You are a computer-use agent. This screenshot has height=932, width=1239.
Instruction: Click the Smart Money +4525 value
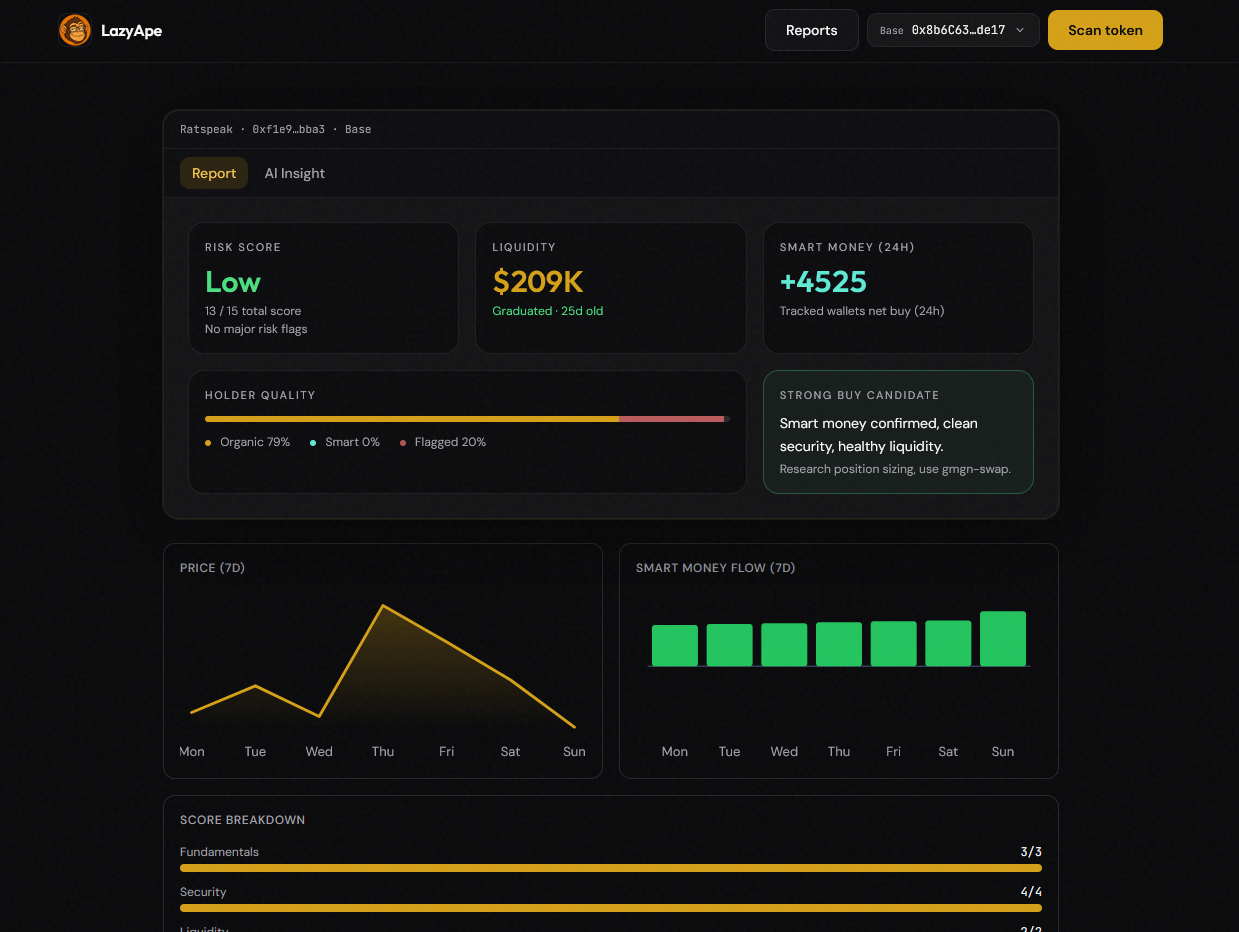pyautogui.click(x=823, y=282)
